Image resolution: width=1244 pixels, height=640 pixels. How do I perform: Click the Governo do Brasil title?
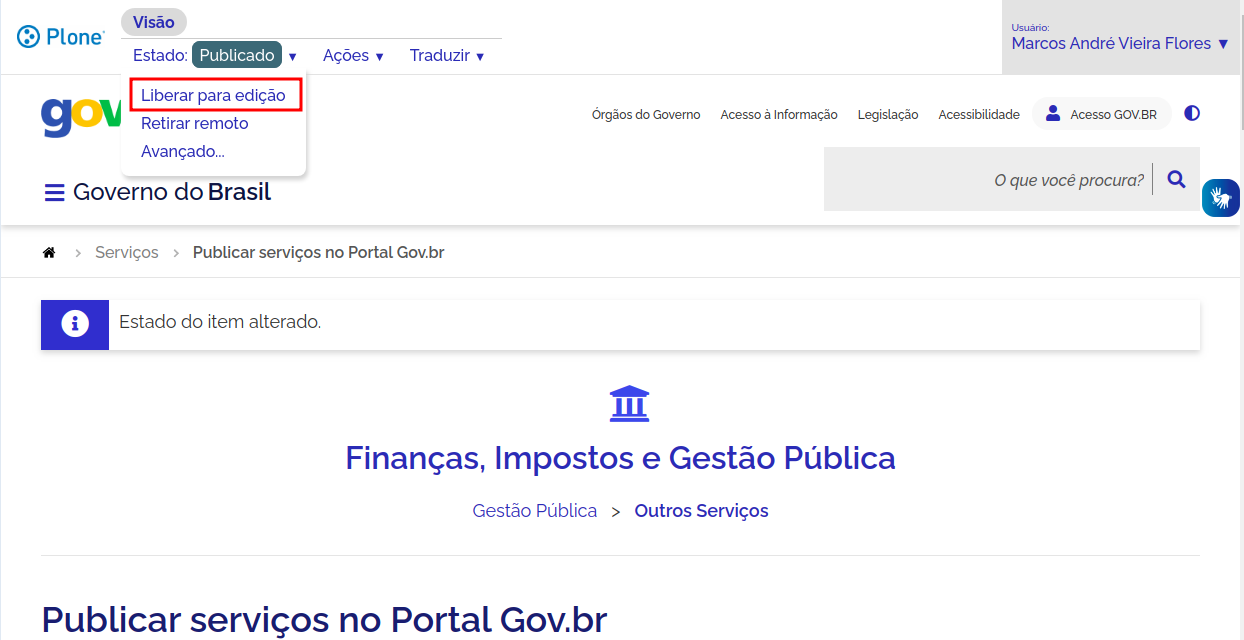click(x=172, y=192)
